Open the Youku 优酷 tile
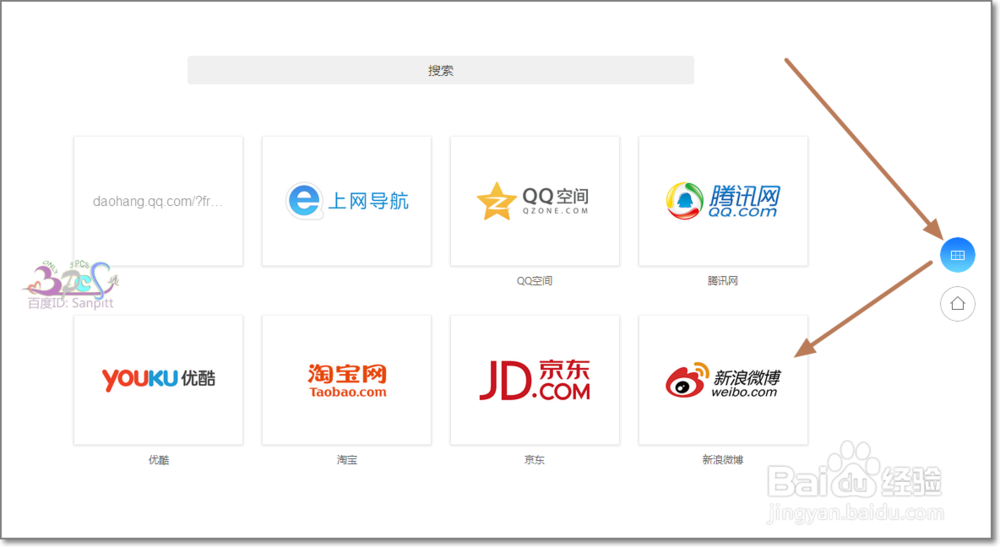1000x547 pixels. click(x=158, y=380)
